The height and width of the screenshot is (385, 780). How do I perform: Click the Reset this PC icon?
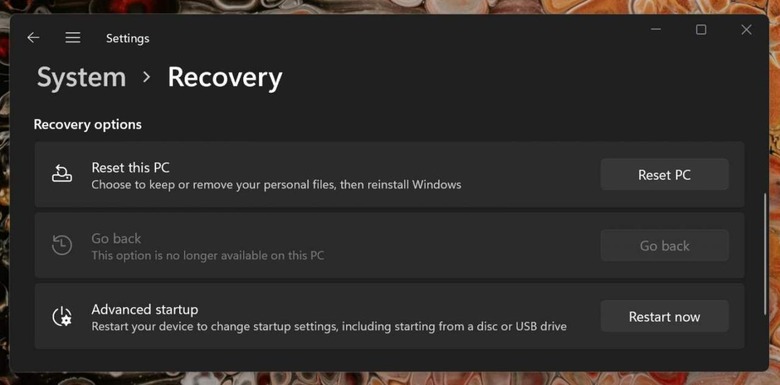tap(62, 175)
